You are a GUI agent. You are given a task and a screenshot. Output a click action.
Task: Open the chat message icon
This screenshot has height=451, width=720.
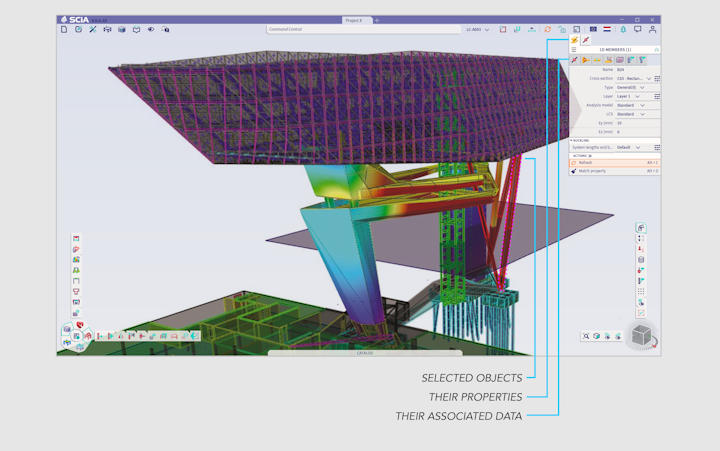click(637, 30)
